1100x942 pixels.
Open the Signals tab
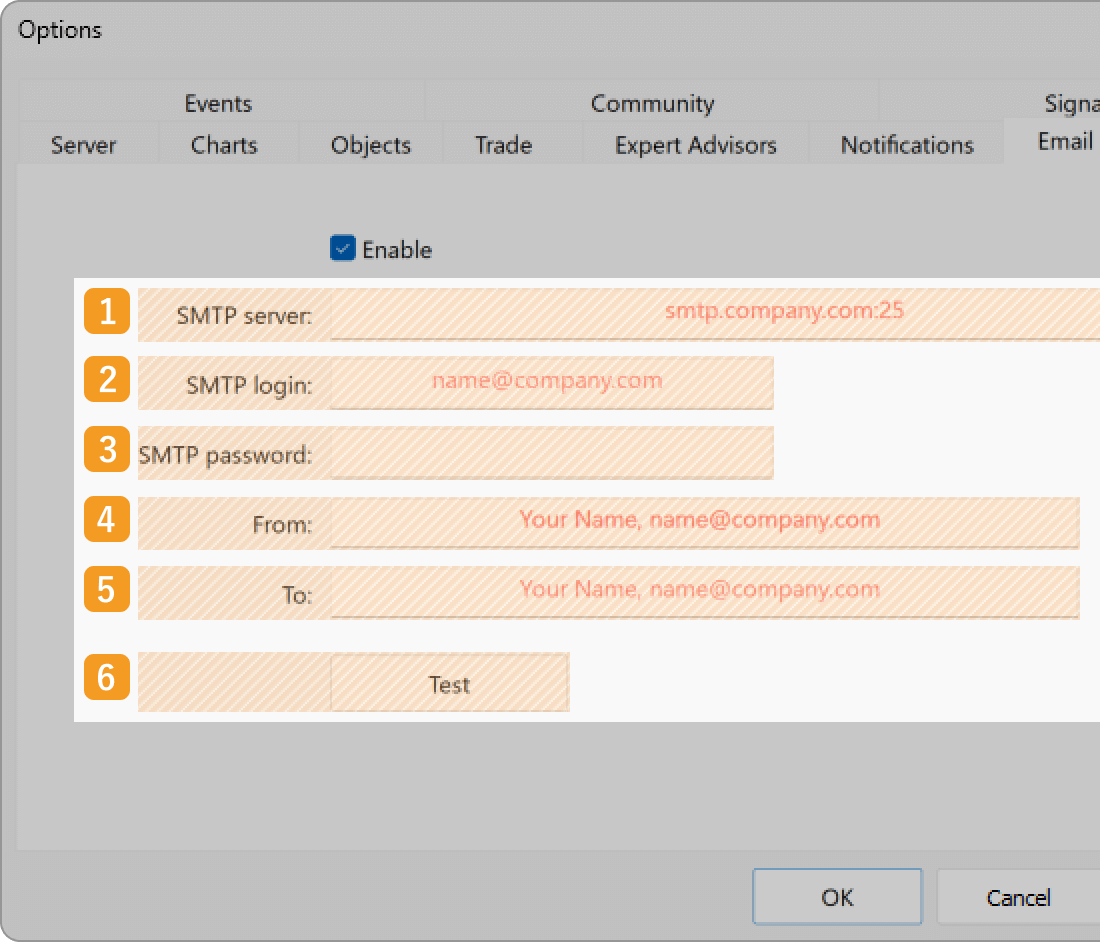point(1070,103)
